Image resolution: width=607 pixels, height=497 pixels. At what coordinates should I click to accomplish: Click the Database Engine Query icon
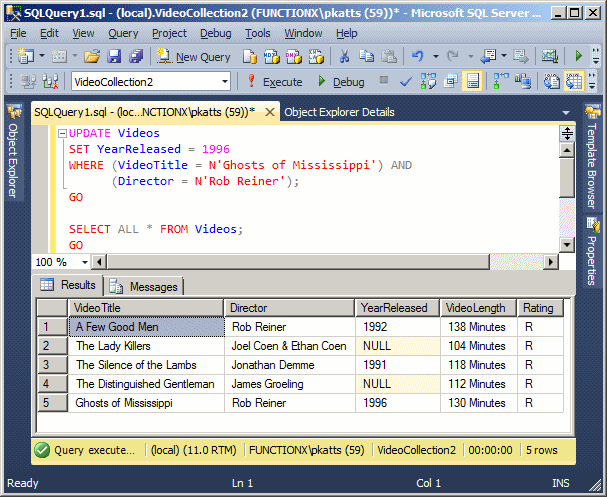250,57
